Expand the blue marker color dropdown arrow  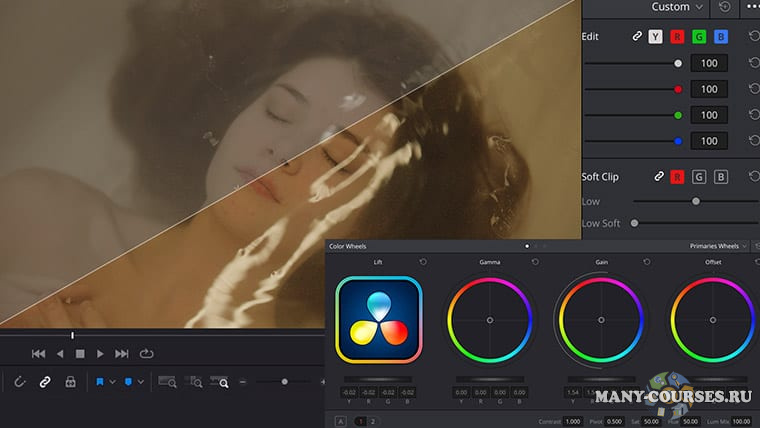pos(141,382)
